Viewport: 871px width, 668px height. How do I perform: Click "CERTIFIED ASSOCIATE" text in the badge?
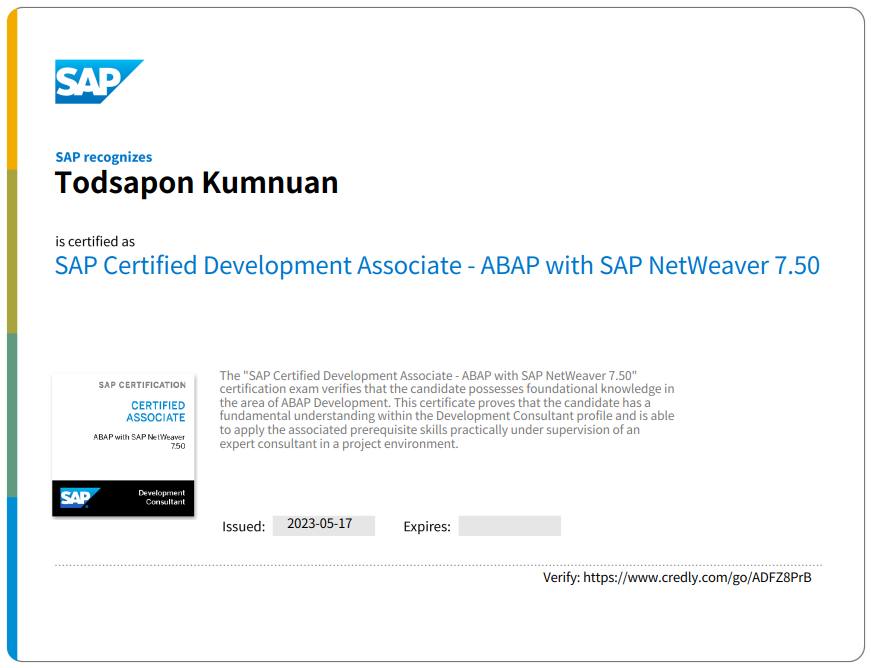[156, 411]
